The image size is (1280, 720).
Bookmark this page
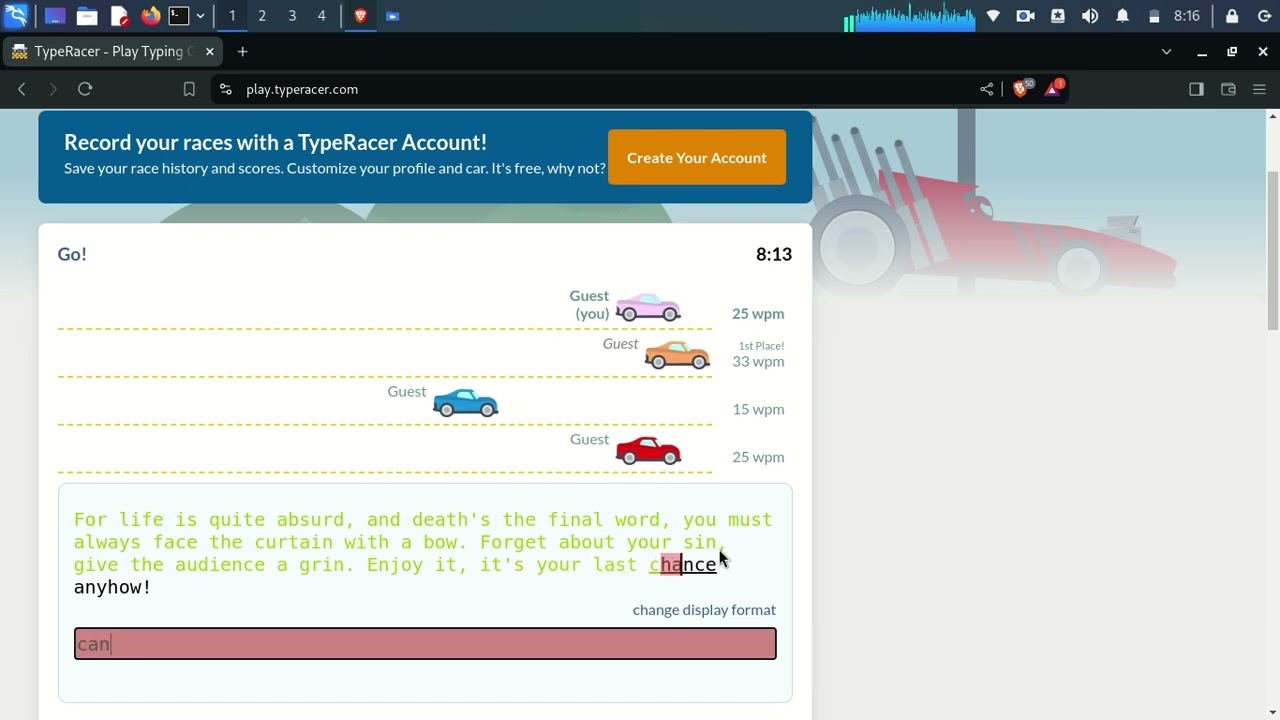(189, 89)
